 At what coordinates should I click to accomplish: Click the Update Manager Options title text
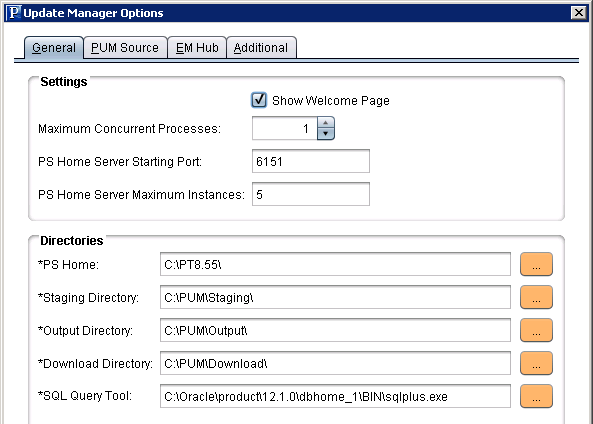point(93,13)
